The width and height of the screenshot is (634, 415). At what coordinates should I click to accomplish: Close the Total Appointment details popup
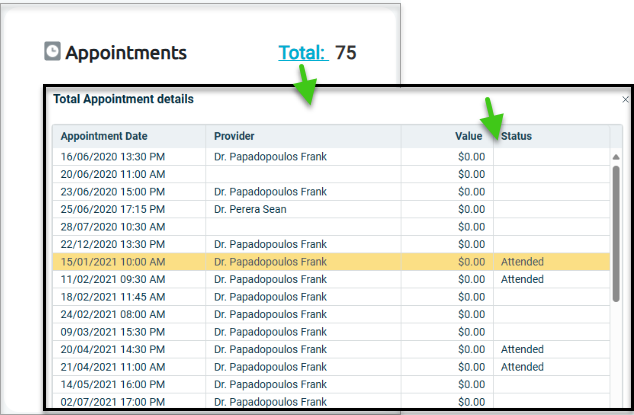[625, 100]
